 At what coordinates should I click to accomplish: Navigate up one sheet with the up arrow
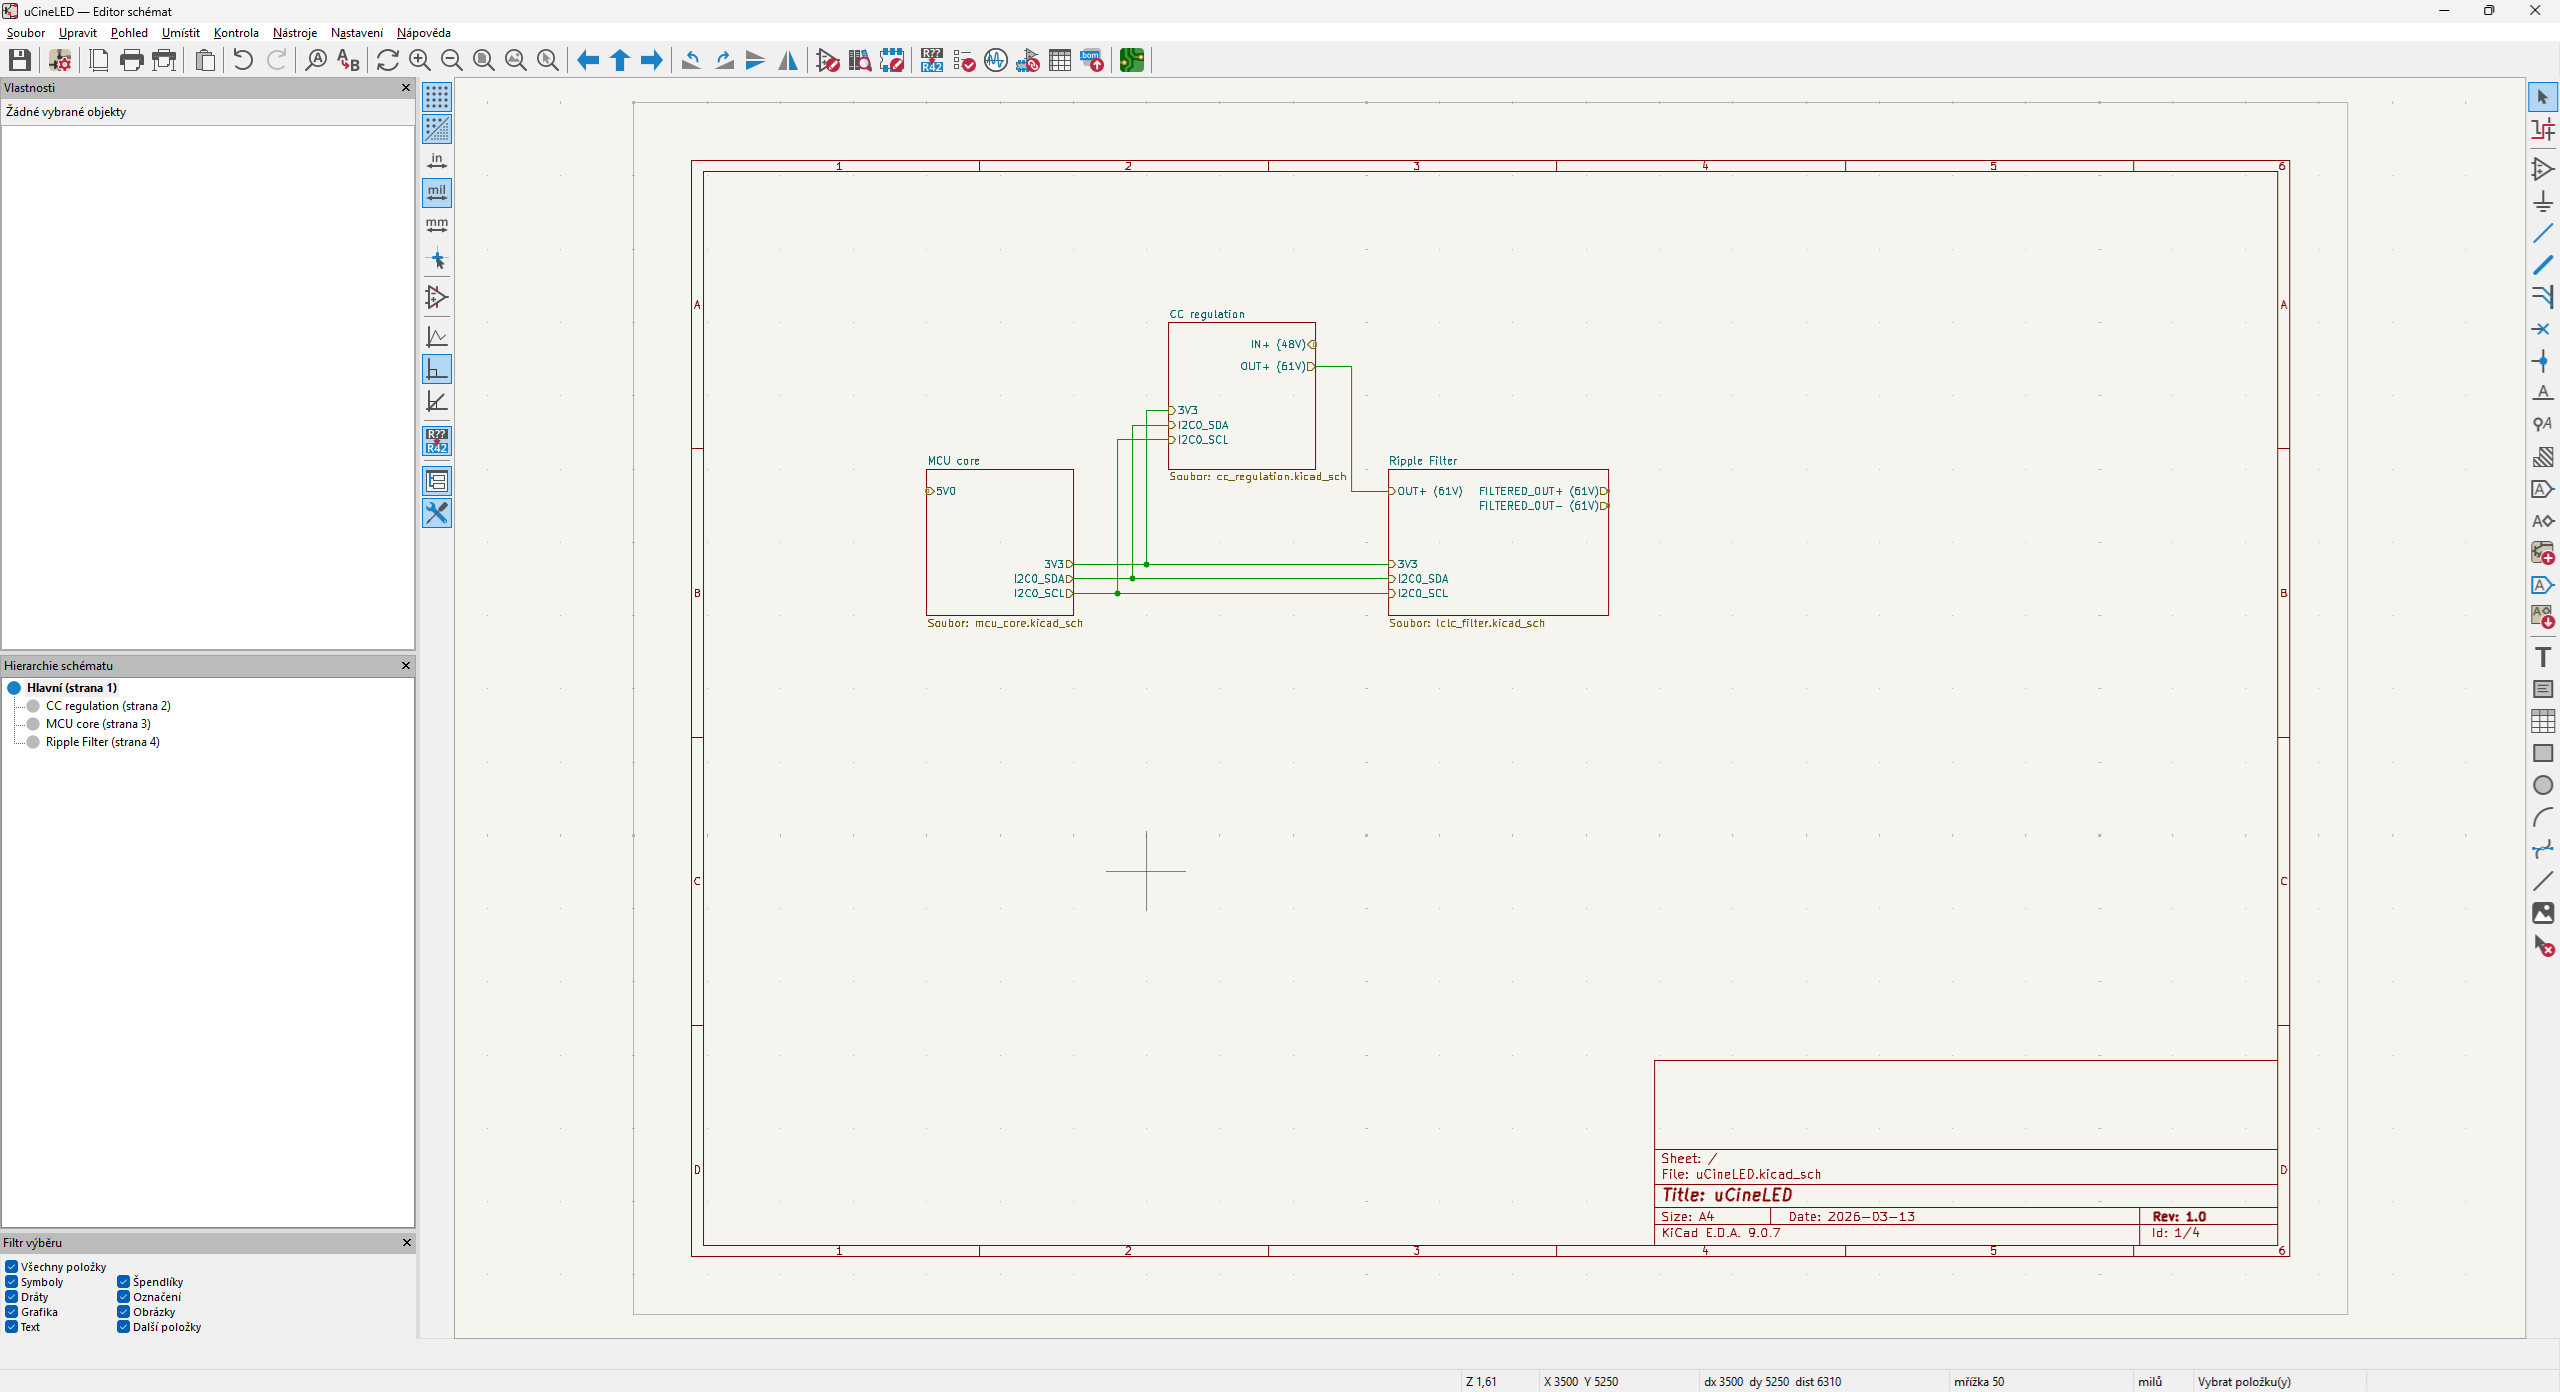(620, 60)
